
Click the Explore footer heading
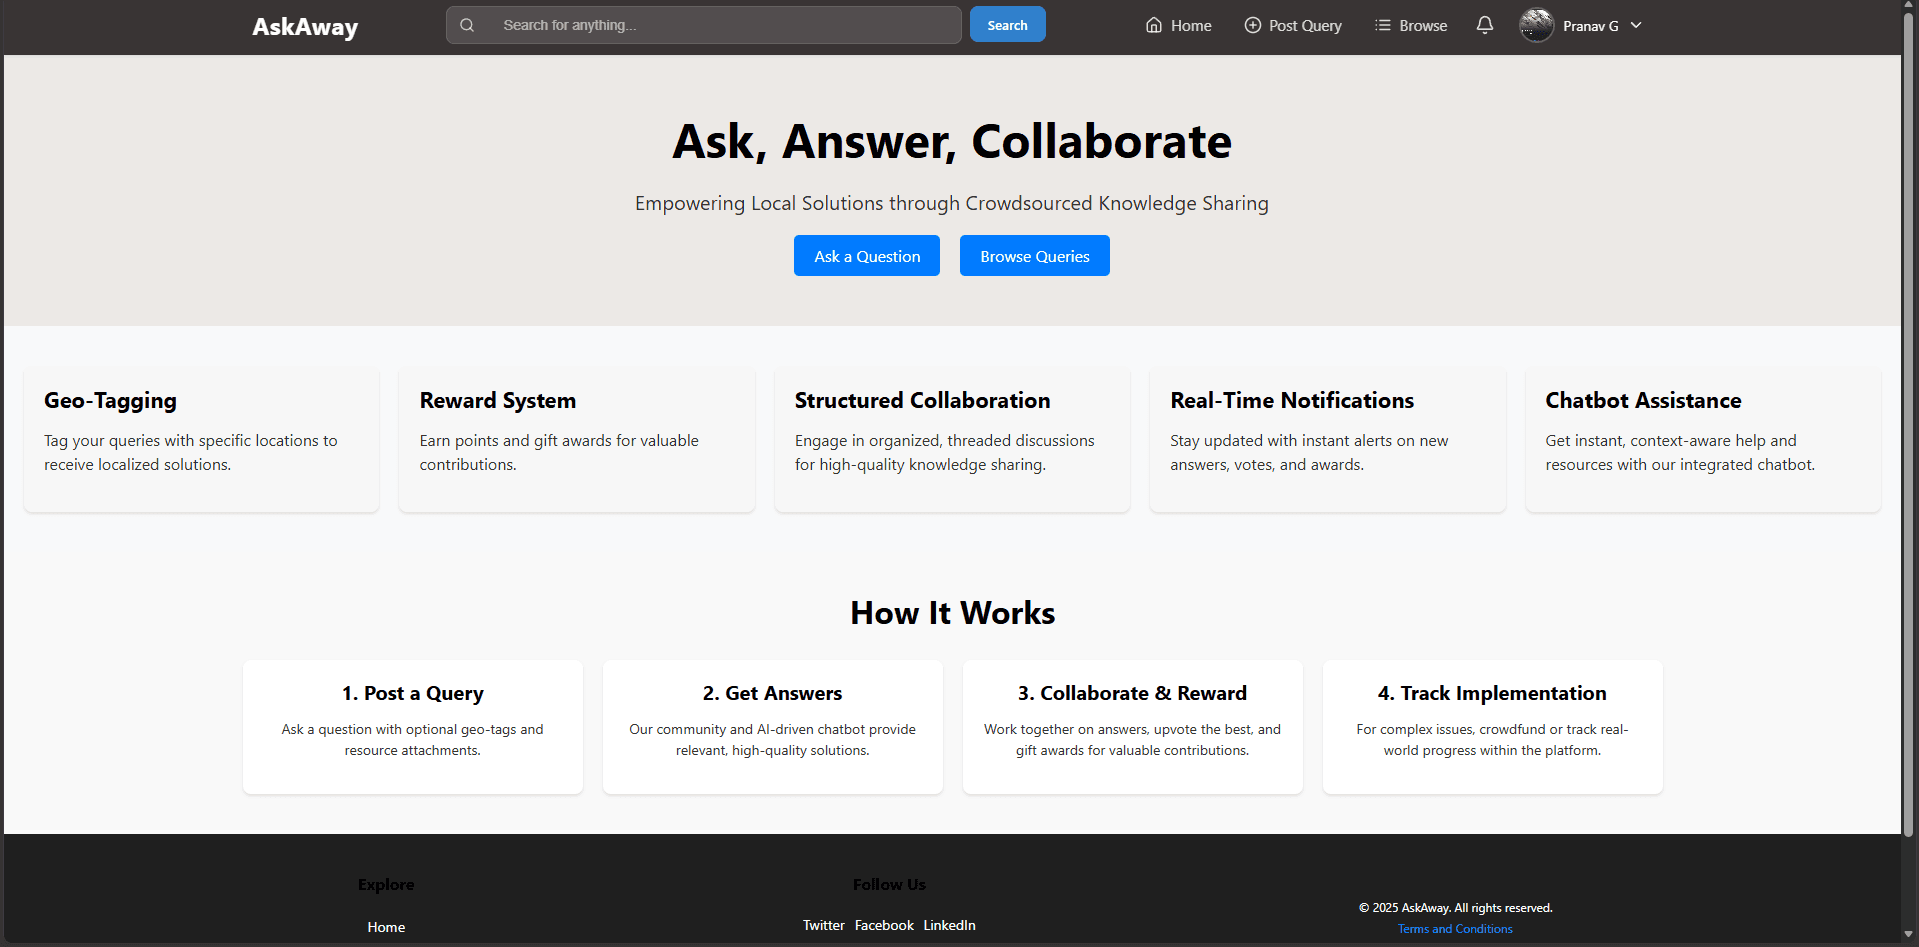(x=386, y=885)
